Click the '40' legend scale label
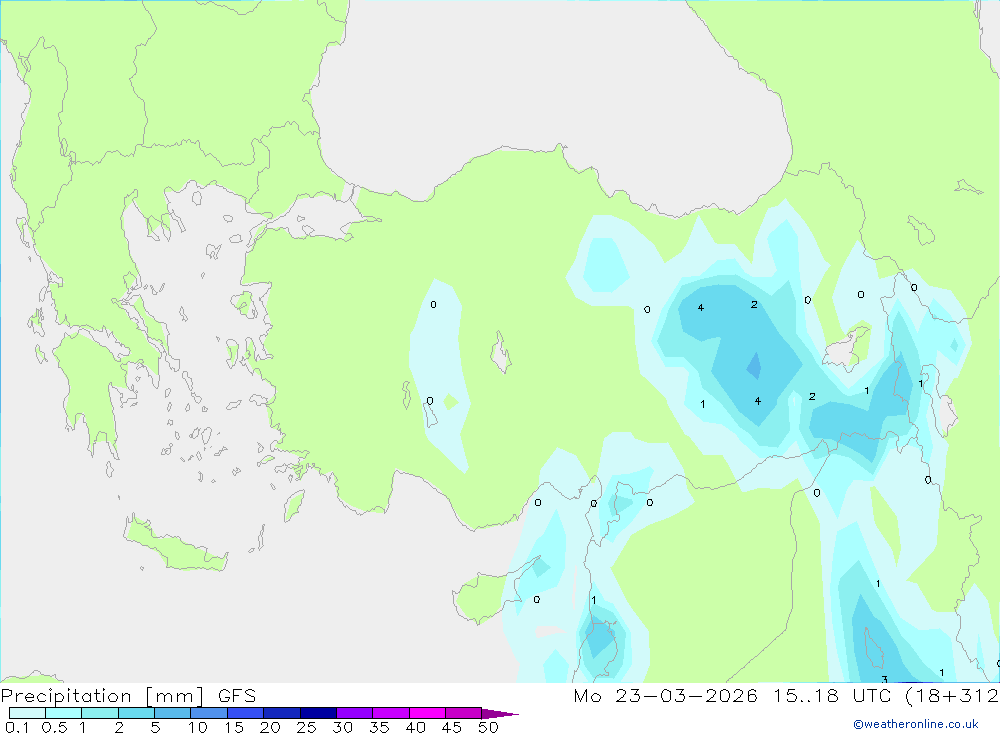The image size is (1000, 733). 415,727
